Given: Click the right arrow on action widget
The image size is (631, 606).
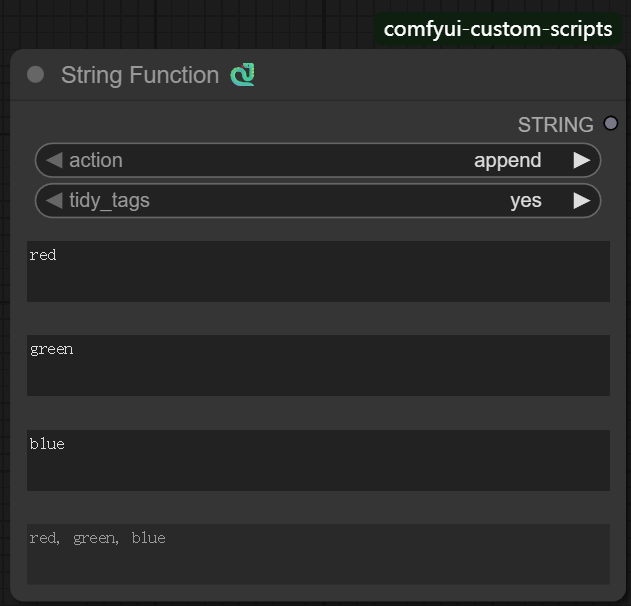Looking at the screenshot, I should point(581,160).
